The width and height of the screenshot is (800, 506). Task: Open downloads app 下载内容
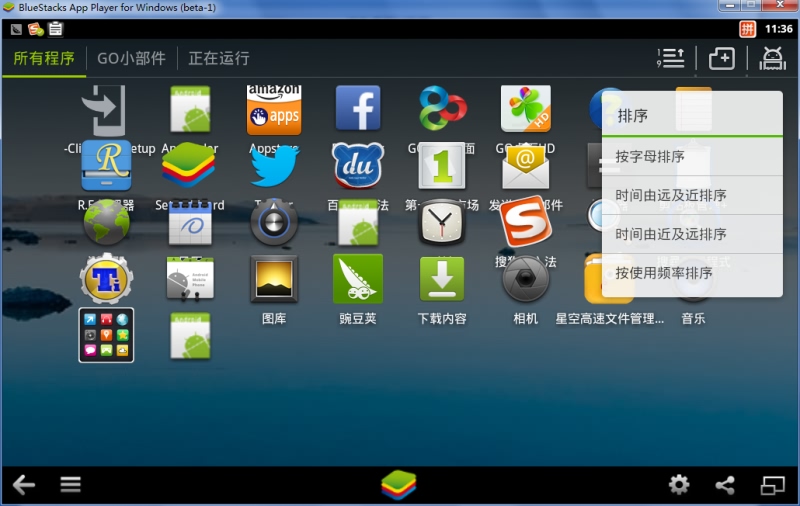tap(442, 279)
